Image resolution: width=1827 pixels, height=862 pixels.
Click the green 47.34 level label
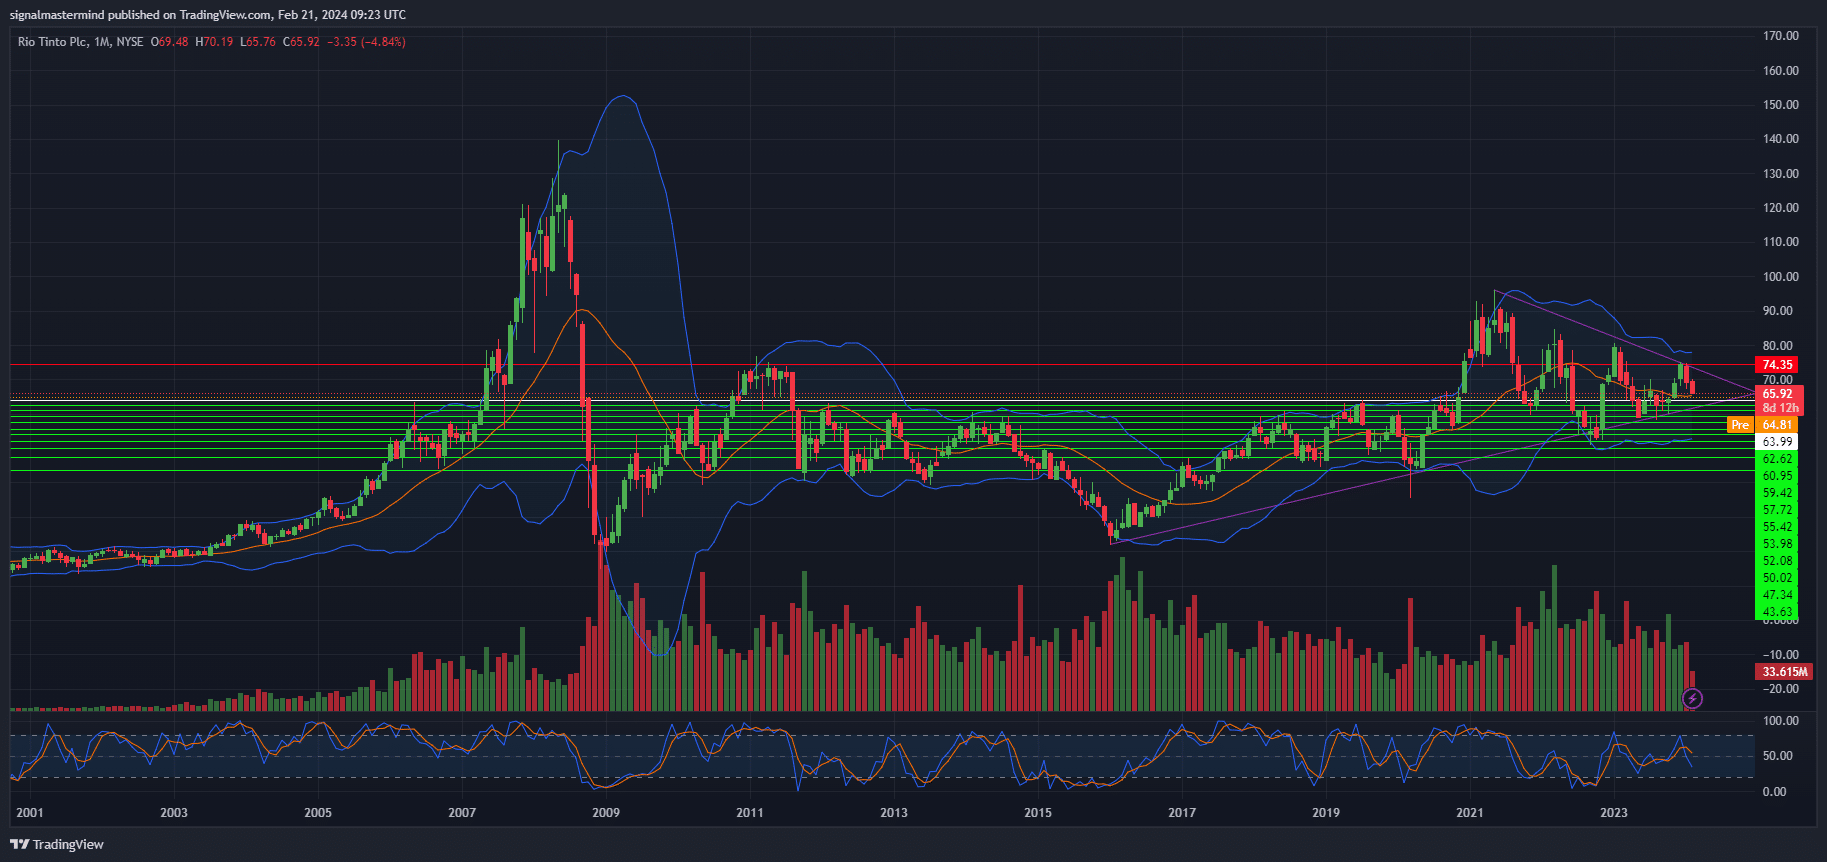point(1777,595)
